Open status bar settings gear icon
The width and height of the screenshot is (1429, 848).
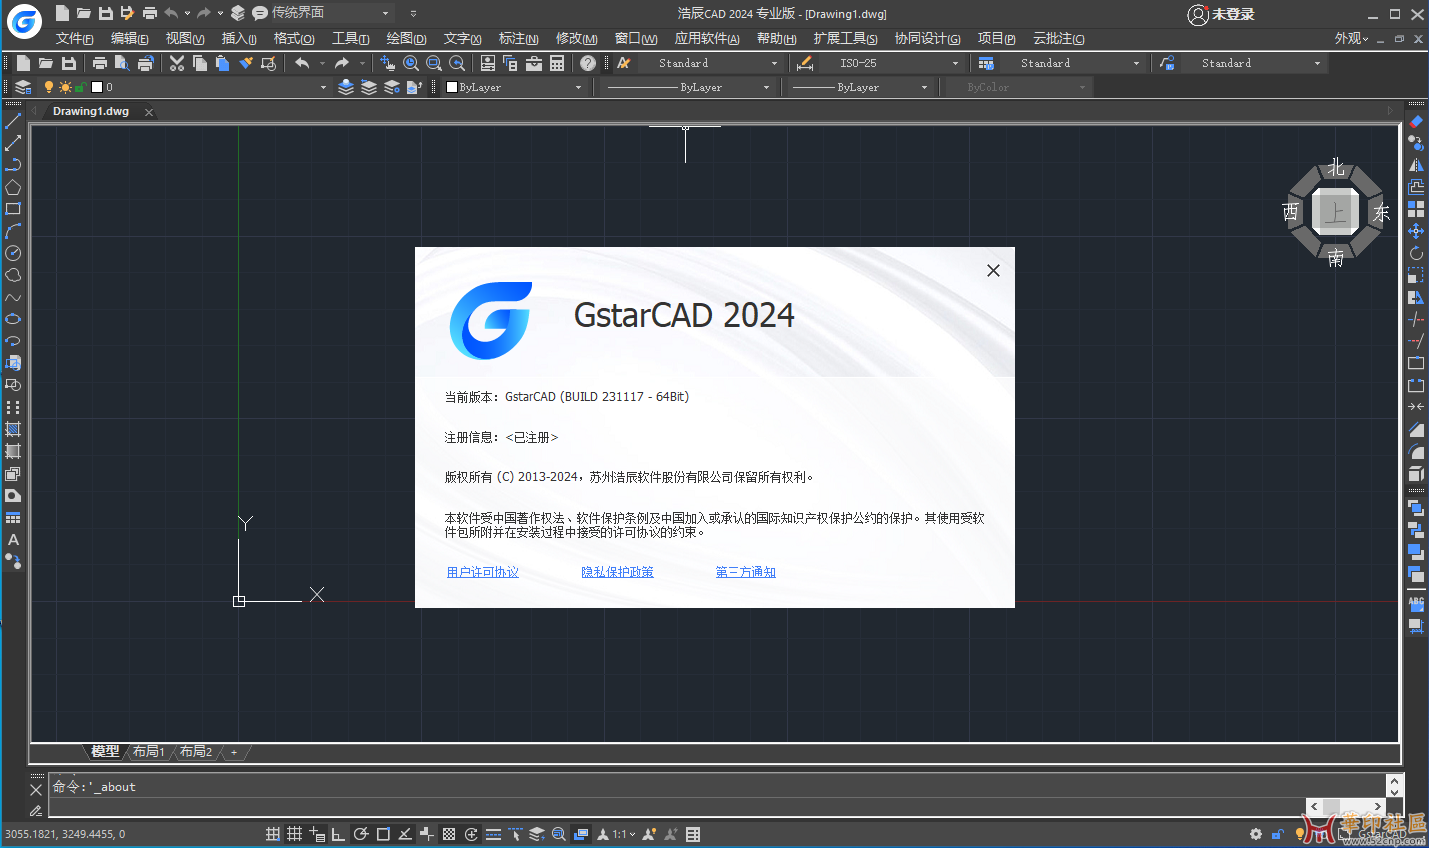(x=1256, y=834)
